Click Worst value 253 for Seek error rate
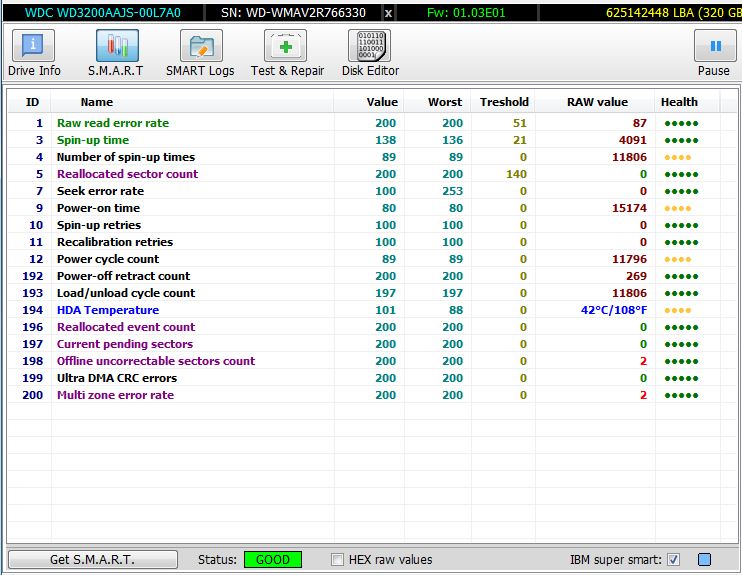742x575 pixels. [452, 191]
